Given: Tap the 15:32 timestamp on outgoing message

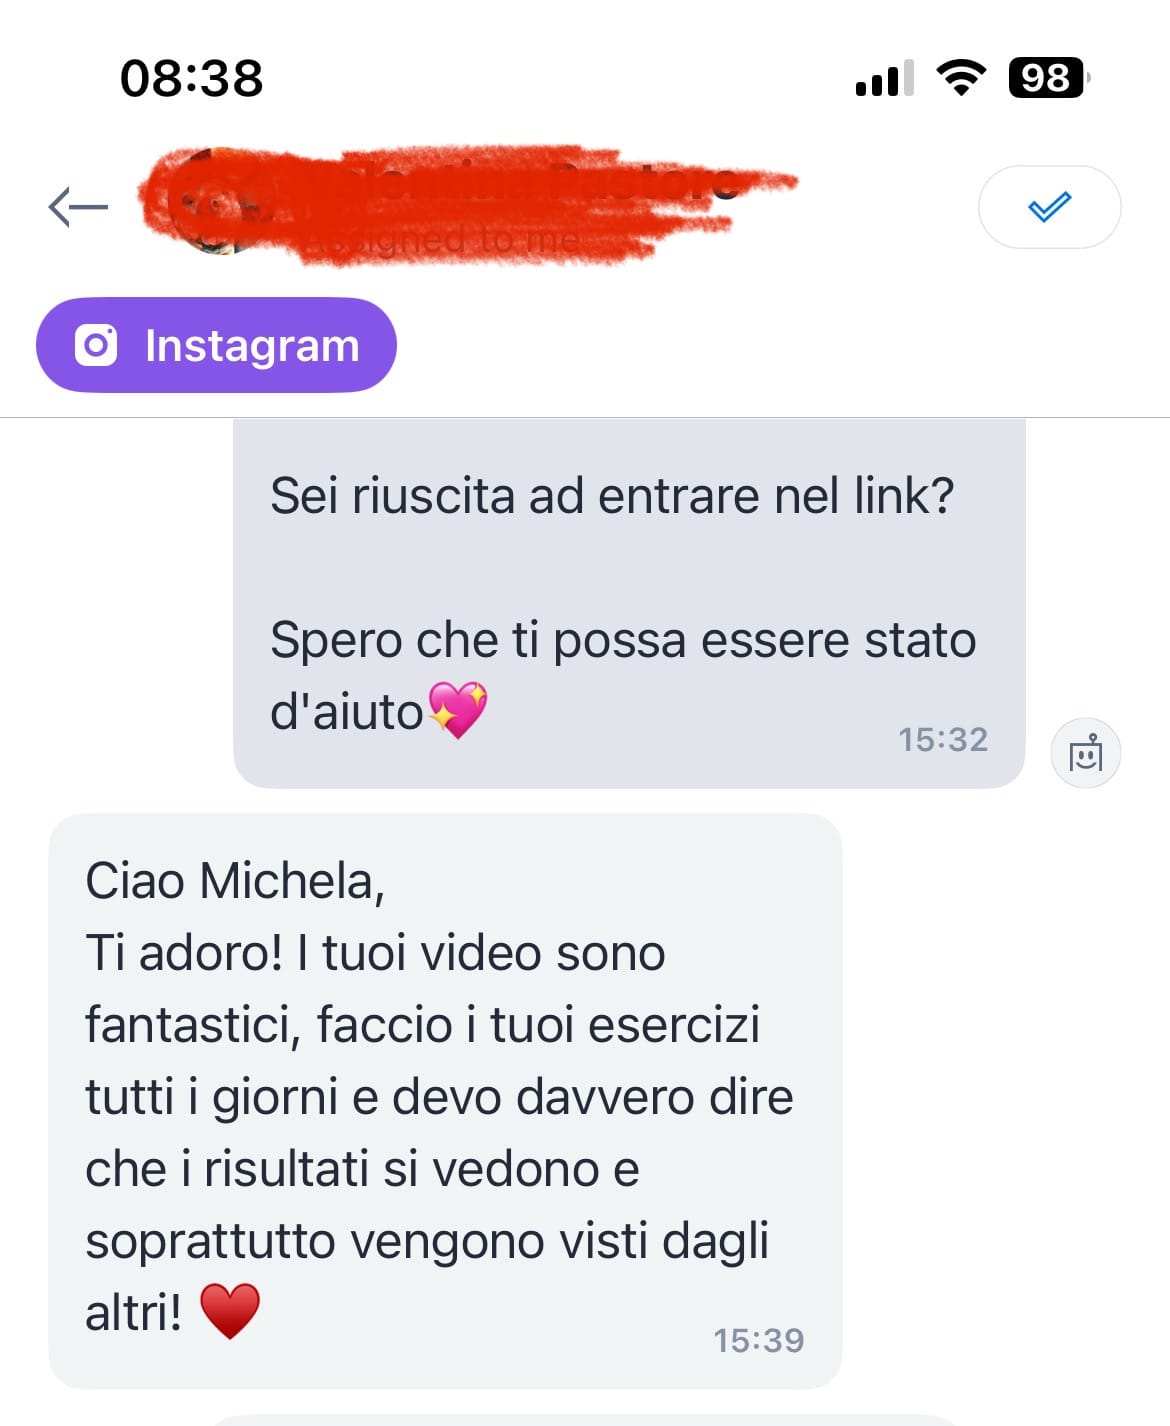Looking at the screenshot, I should point(942,740).
